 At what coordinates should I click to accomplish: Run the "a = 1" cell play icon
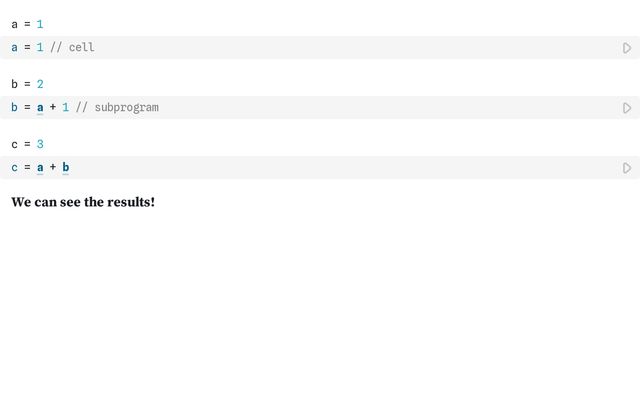pos(627,48)
